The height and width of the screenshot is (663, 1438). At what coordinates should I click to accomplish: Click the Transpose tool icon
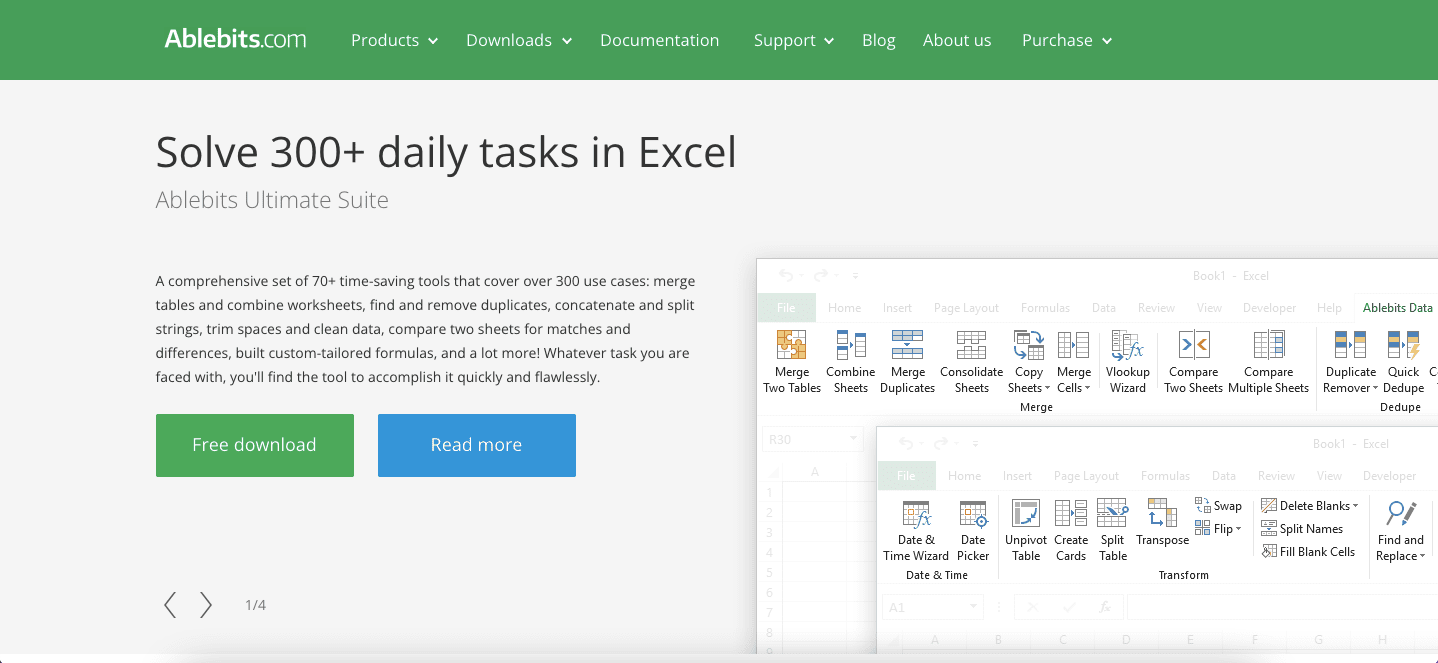[1163, 524]
